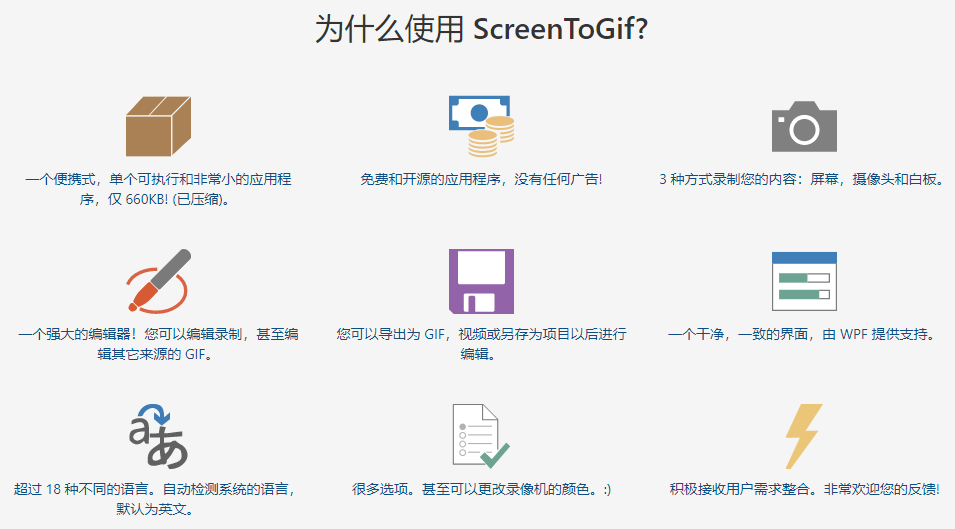This screenshot has width=955, height=529.
Task: Click text 一个强大的编辑器 description
Action: tap(158, 344)
